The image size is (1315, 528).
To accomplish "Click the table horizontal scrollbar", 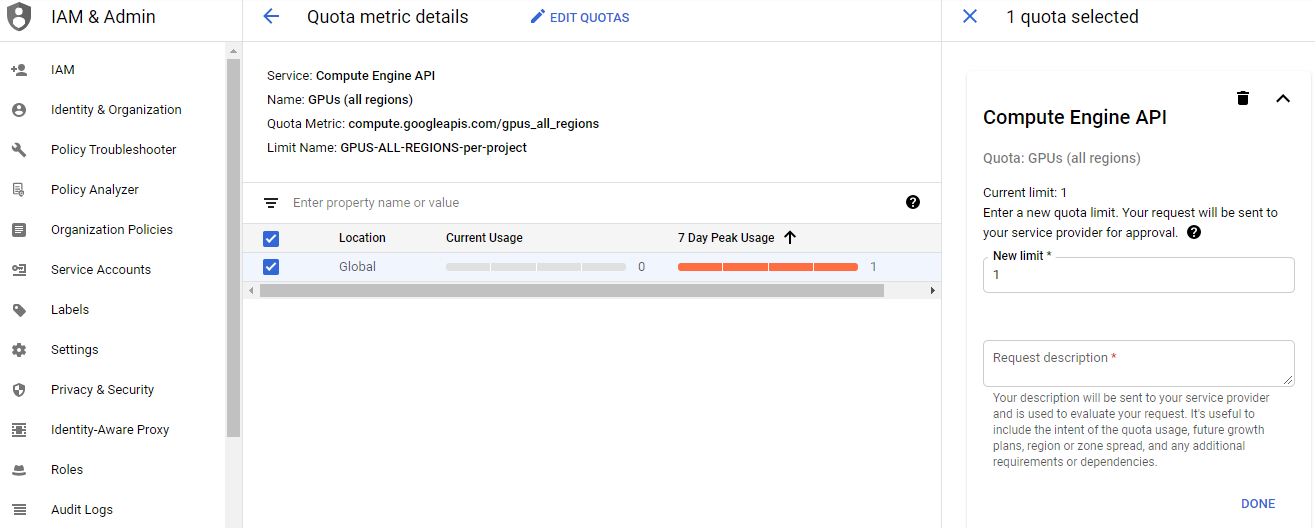I will click(572, 290).
